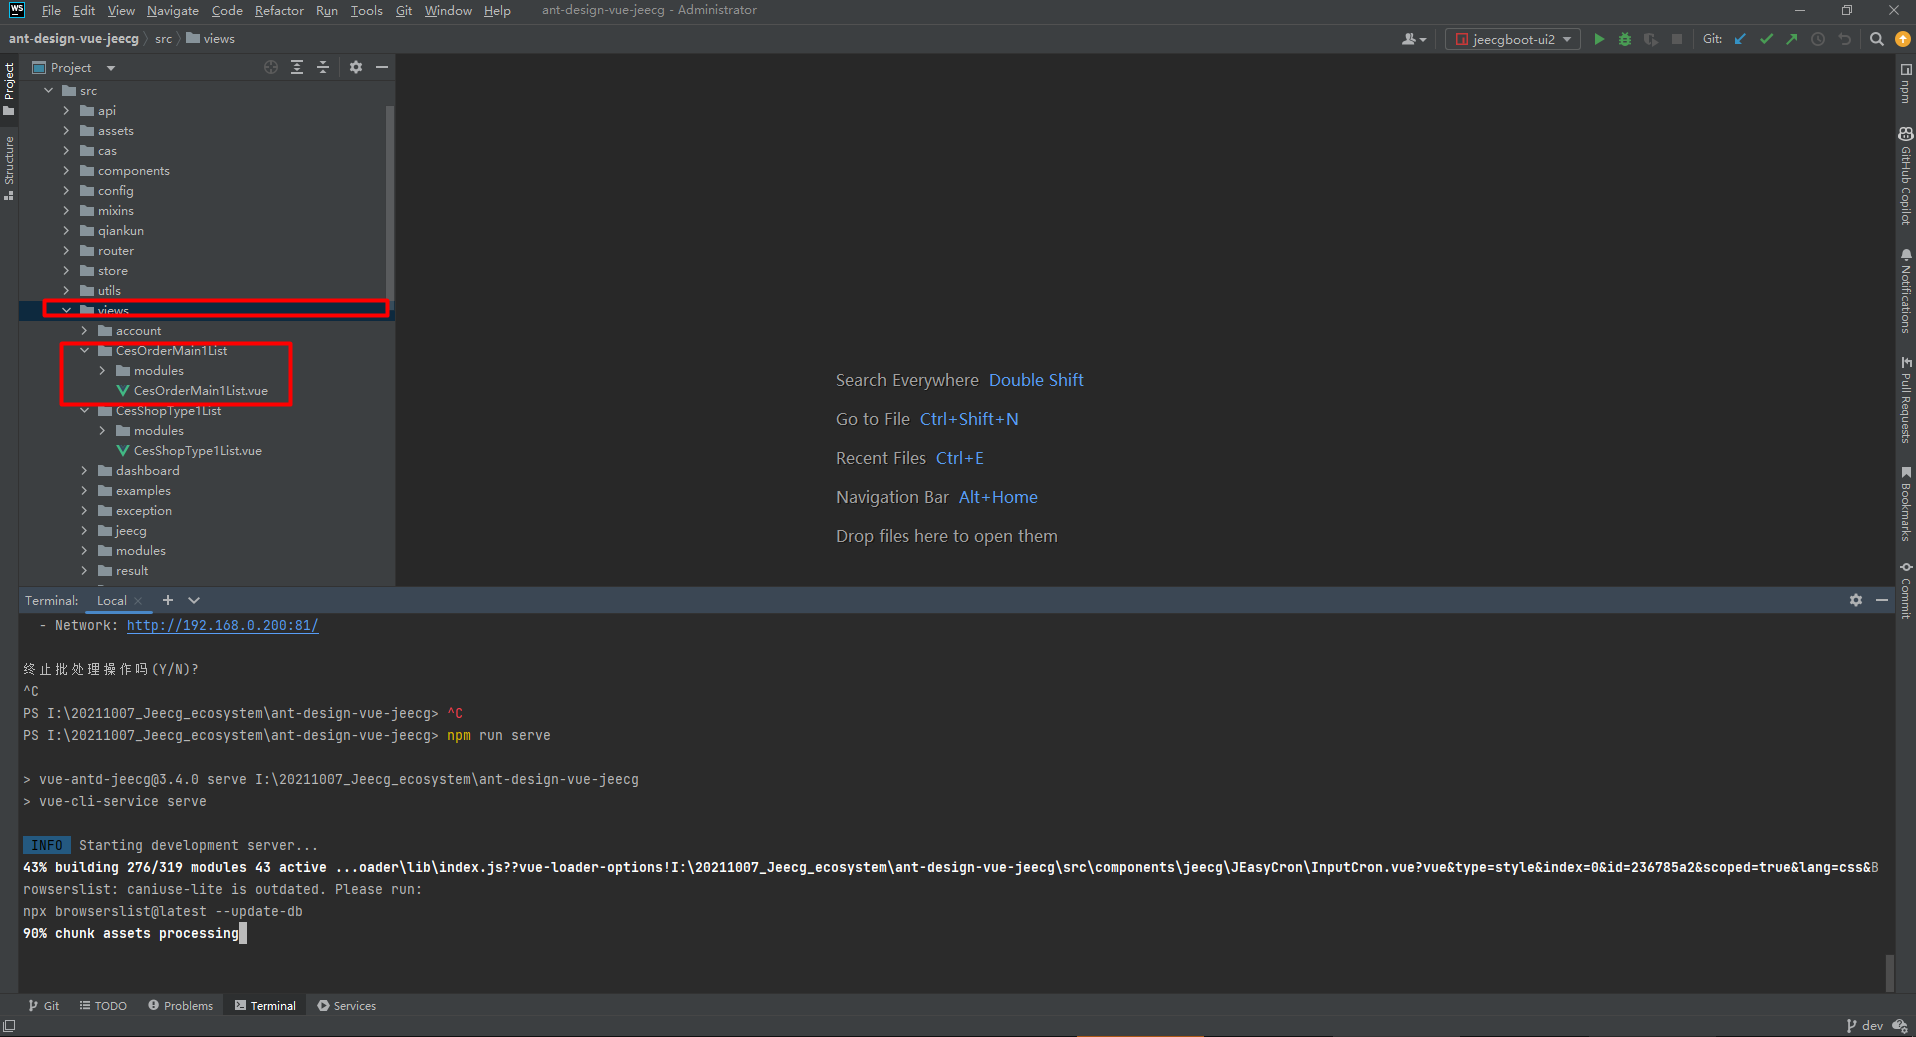Close the Local terminal tab
The height and width of the screenshot is (1037, 1916).
tap(138, 601)
